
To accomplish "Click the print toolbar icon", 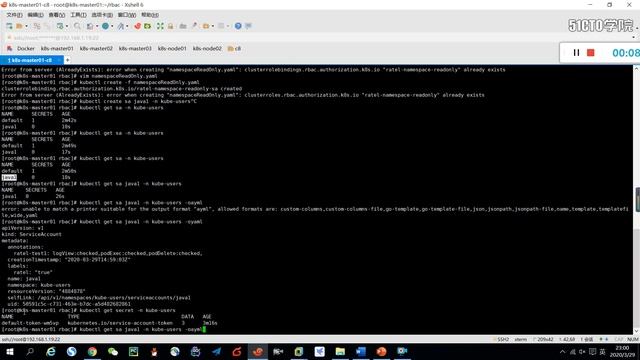I will pos(90,26).
